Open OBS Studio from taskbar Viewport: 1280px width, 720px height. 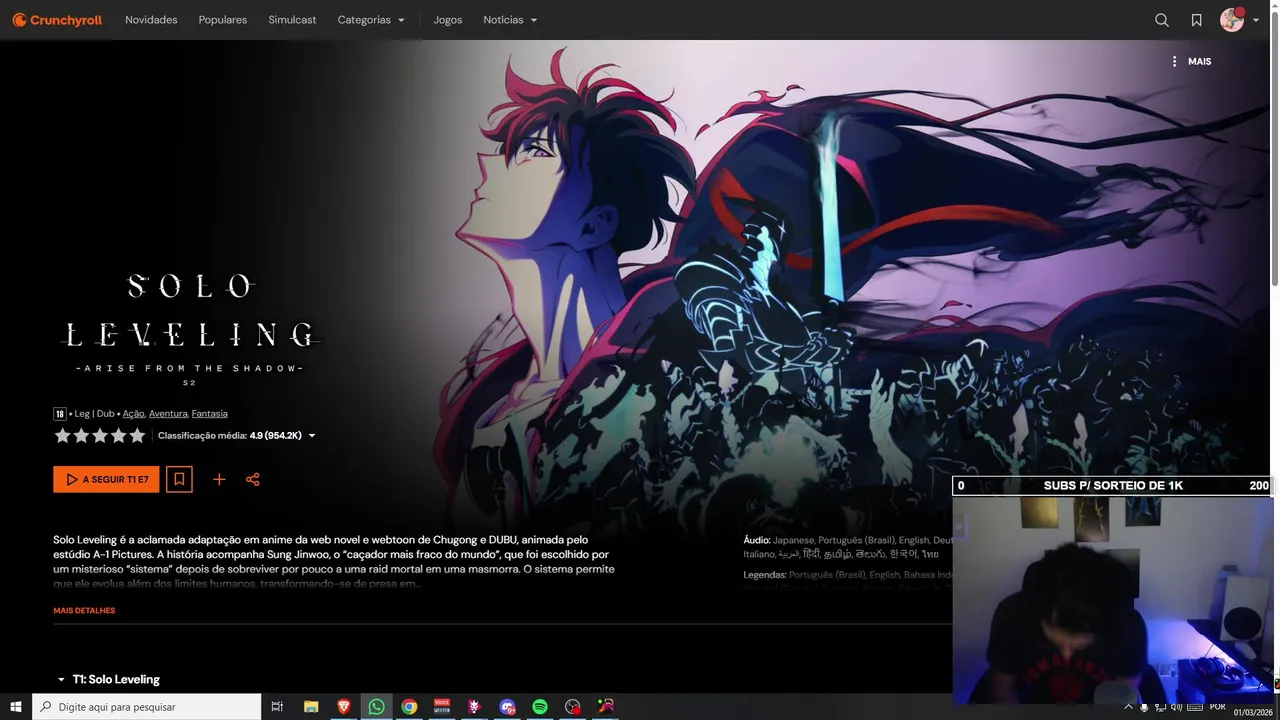572,707
